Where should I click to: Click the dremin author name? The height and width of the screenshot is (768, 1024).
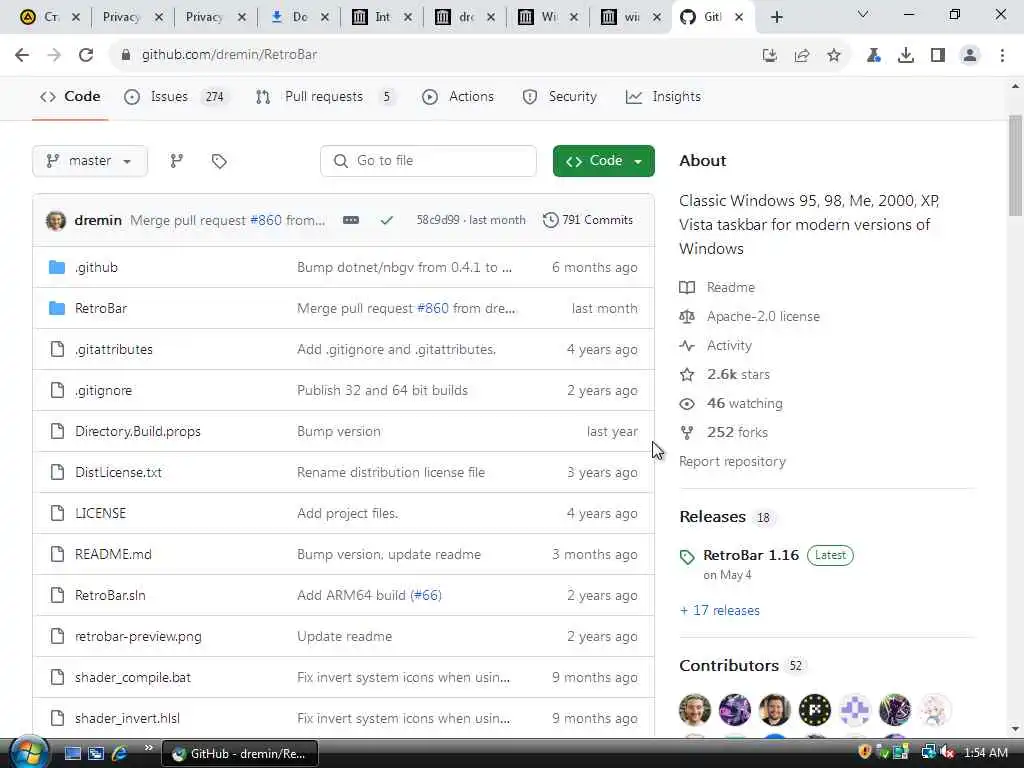pos(98,220)
